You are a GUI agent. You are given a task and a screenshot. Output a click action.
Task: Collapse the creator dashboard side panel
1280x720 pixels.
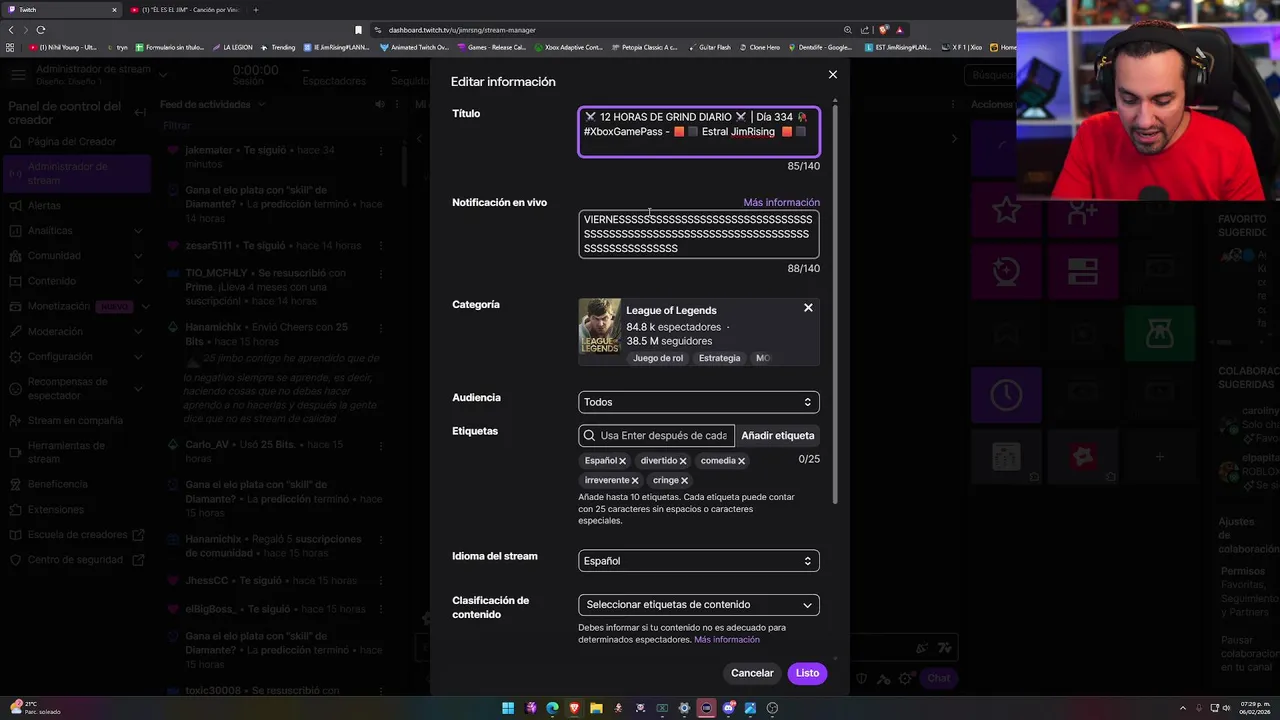coord(140,112)
